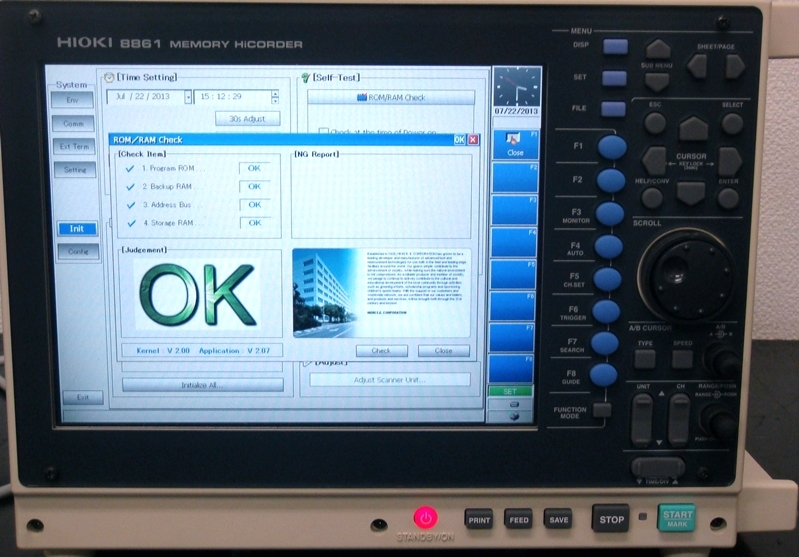This screenshot has height=557, width=799.
Task: Click the FILE menu hardware button
Action: (613, 109)
